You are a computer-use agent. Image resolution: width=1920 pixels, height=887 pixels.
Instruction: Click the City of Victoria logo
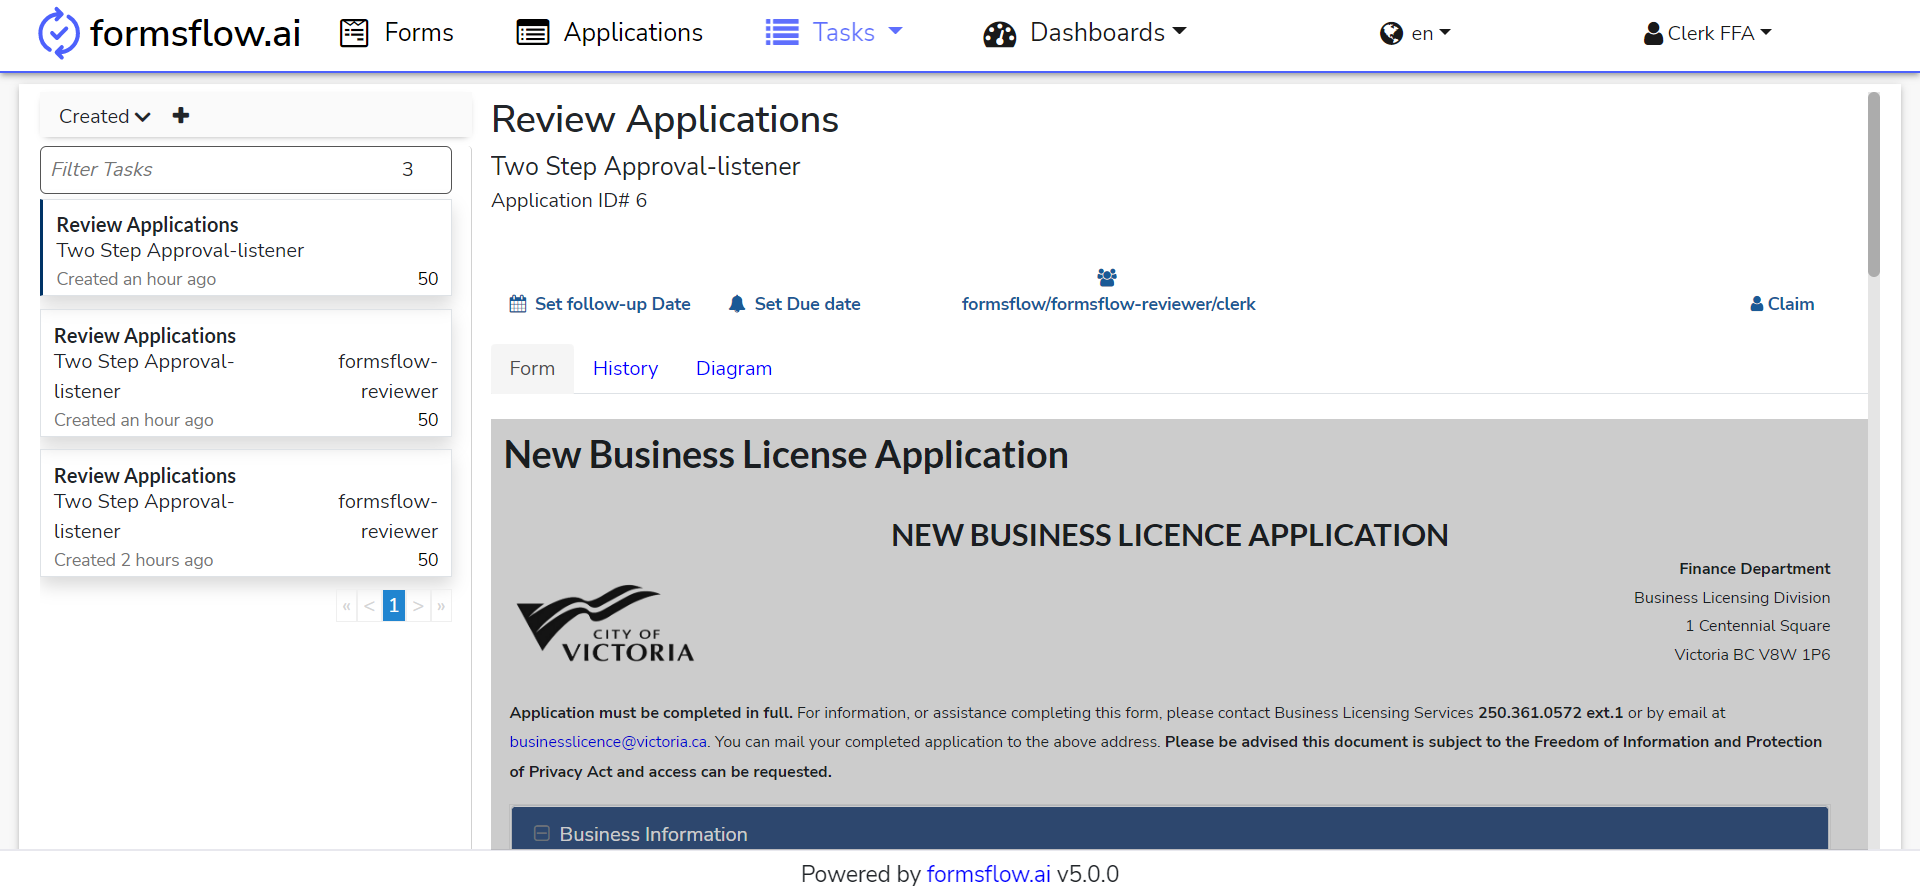(x=605, y=624)
